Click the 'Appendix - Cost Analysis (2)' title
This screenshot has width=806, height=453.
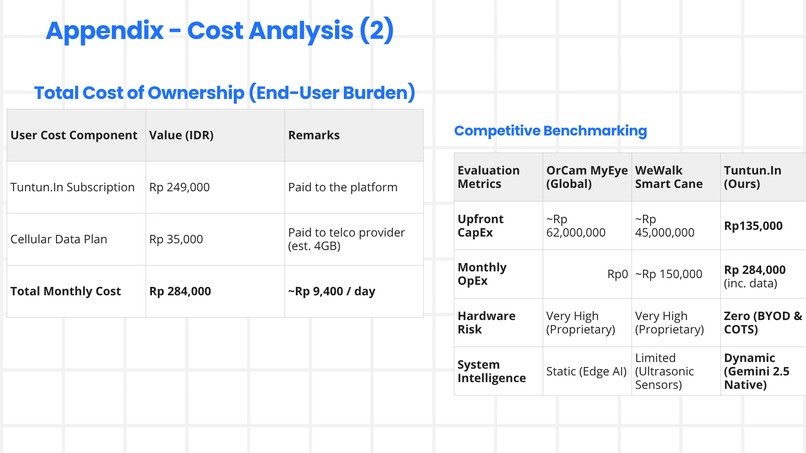tap(219, 31)
